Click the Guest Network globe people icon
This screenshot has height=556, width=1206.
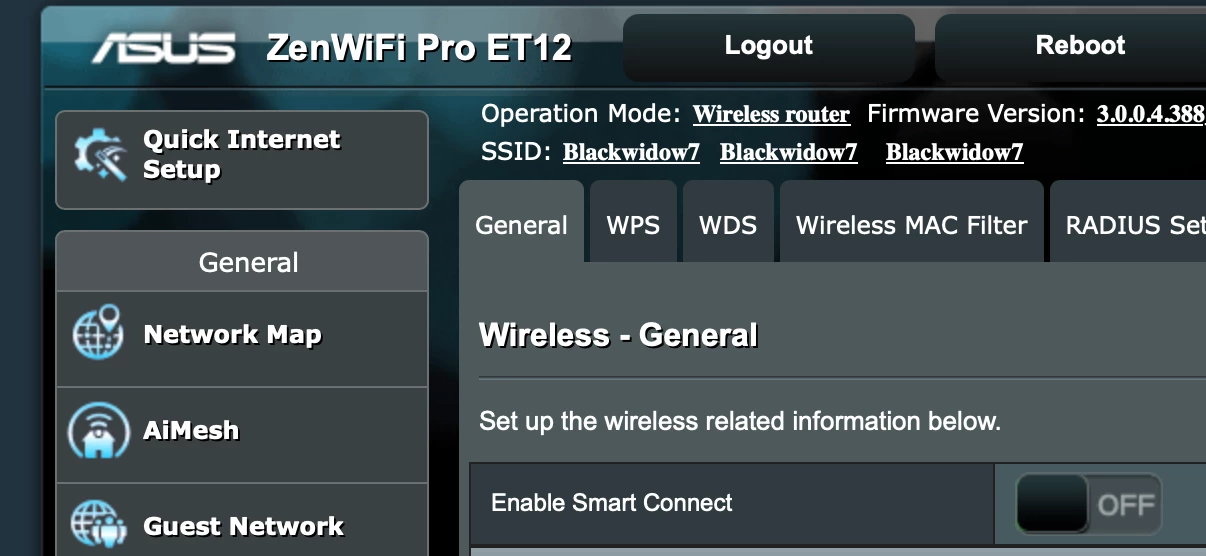(x=98, y=525)
